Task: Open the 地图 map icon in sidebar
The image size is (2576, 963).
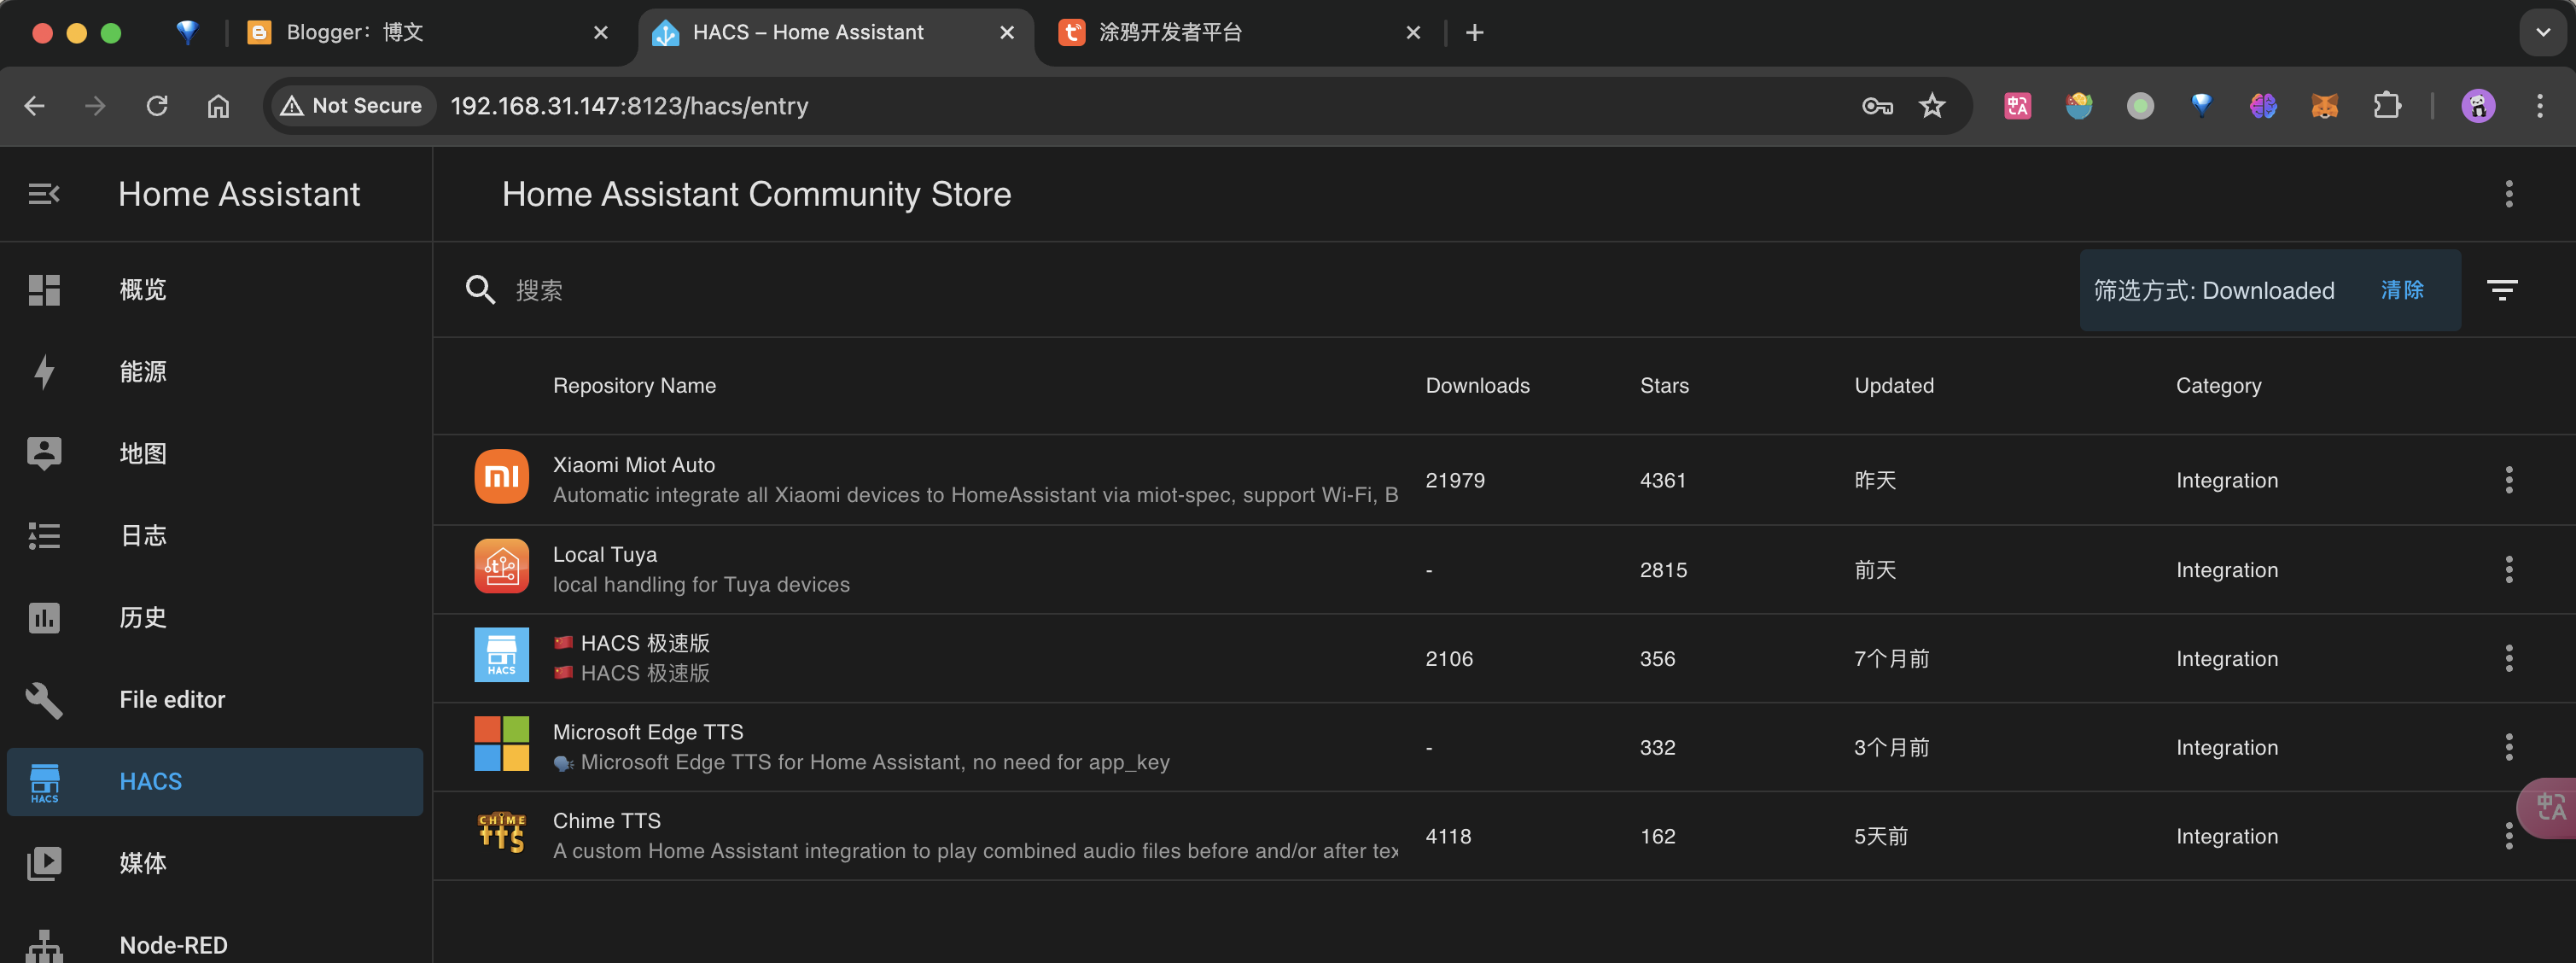Action: coord(44,453)
